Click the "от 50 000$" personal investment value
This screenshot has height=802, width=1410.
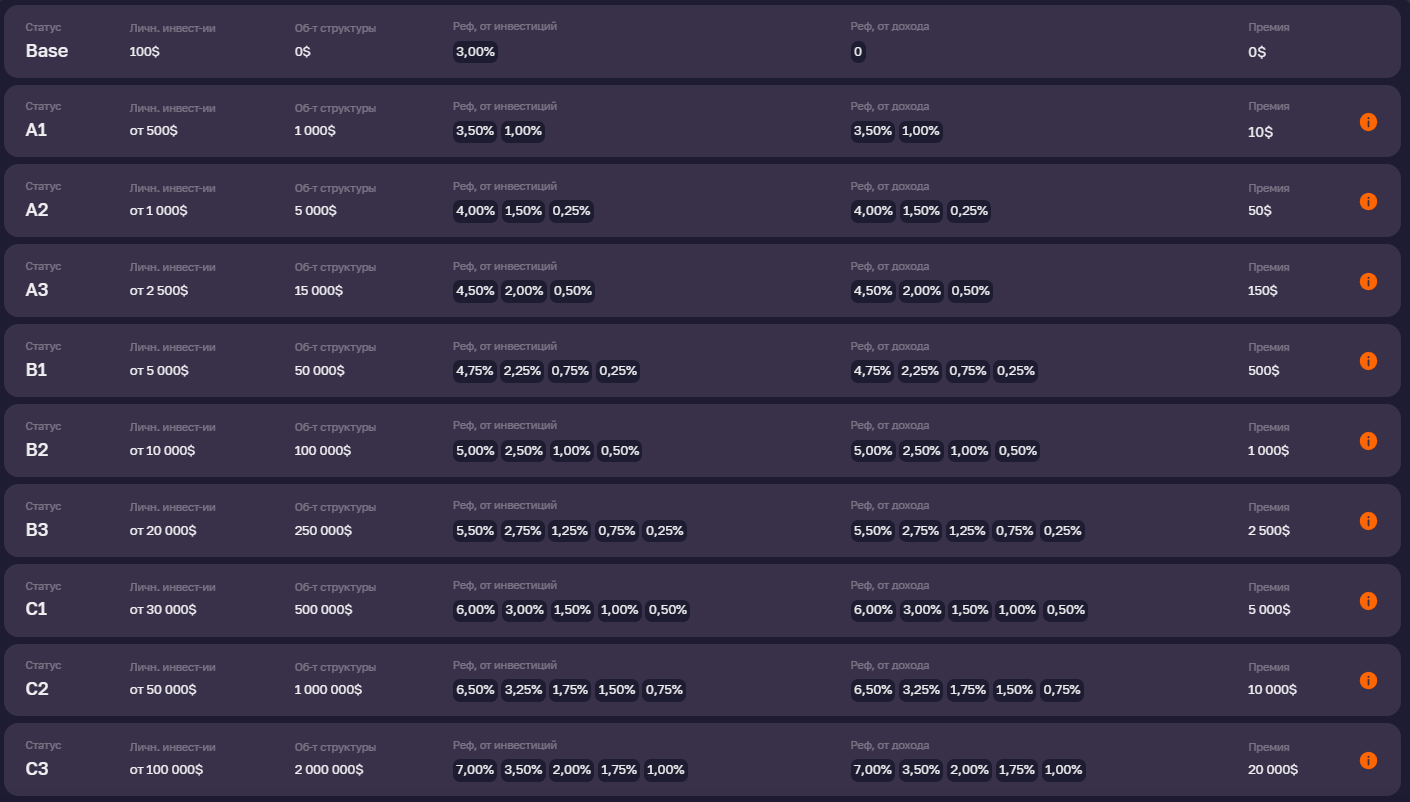pyautogui.click(x=163, y=690)
